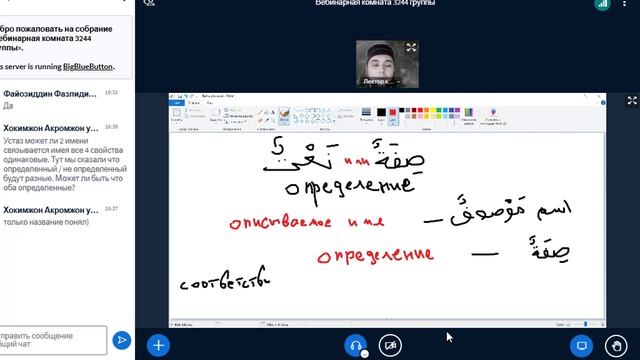Click the chat message input field
Viewport: 640px width, 360px height.
click(52, 340)
